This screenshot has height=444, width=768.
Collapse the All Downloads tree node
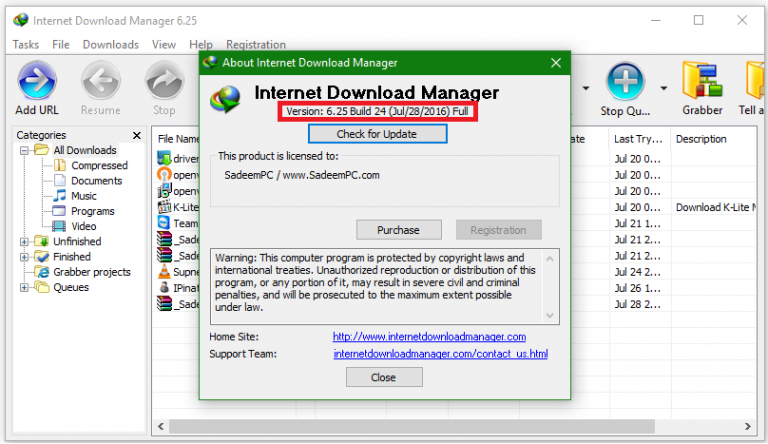24,150
